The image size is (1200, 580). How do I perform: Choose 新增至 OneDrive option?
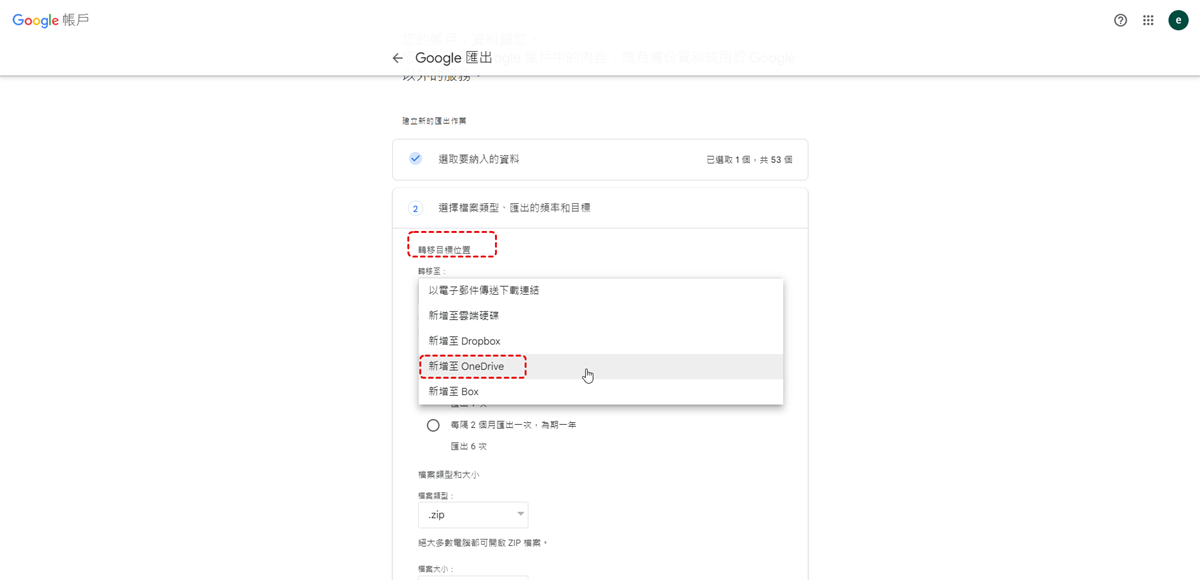click(x=600, y=366)
